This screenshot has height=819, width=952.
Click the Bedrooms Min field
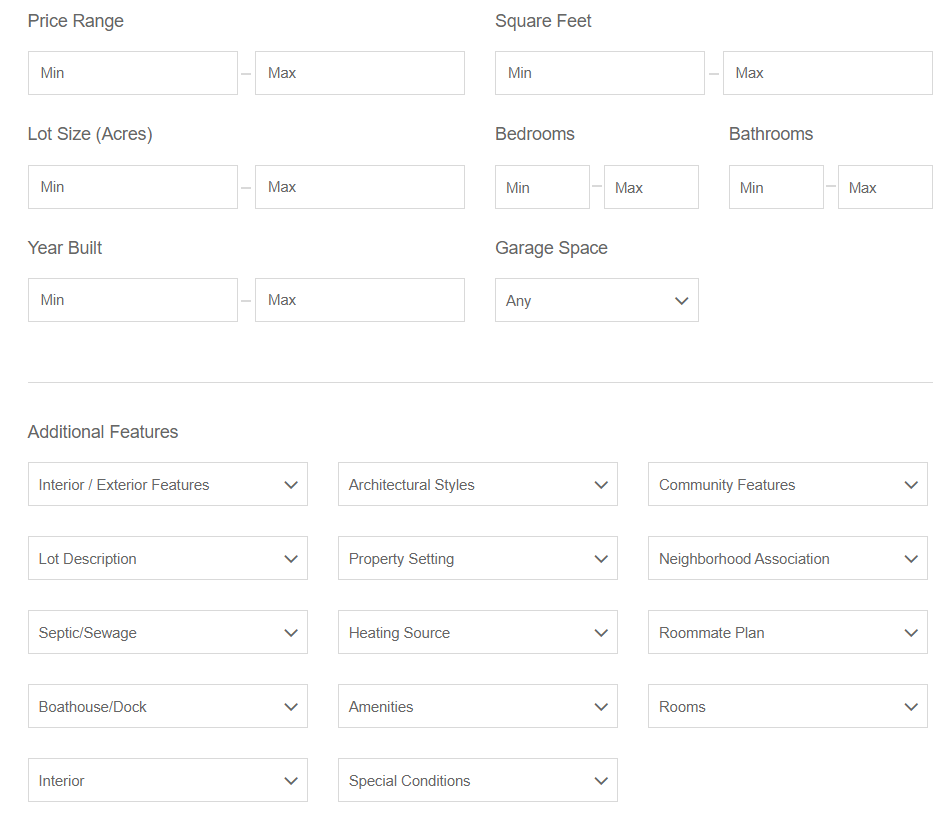(x=542, y=187)
